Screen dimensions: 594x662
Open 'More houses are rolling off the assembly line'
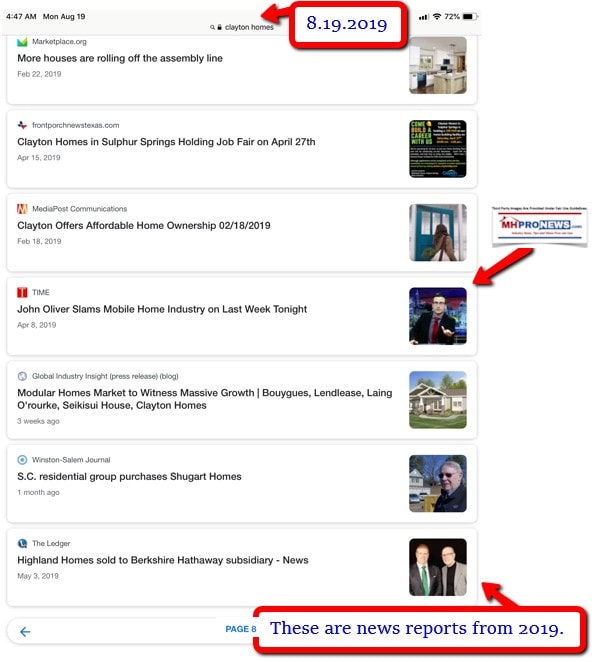[x=120, y=58]
